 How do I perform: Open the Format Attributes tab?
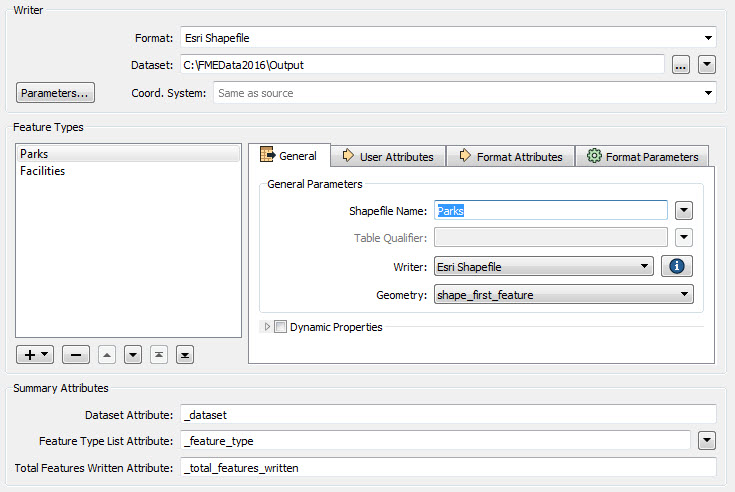click(510, 156)
